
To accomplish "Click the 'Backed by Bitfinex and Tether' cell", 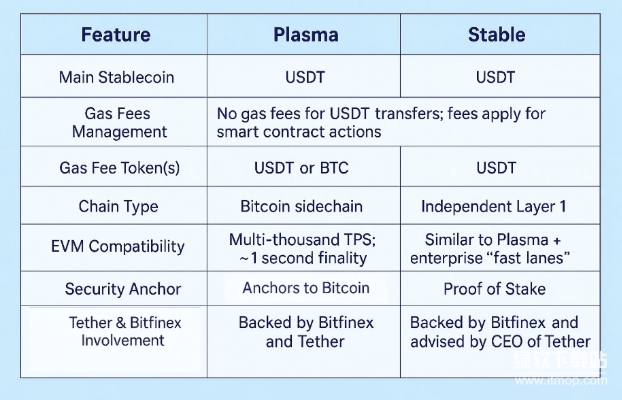I will tap(305, 332).
